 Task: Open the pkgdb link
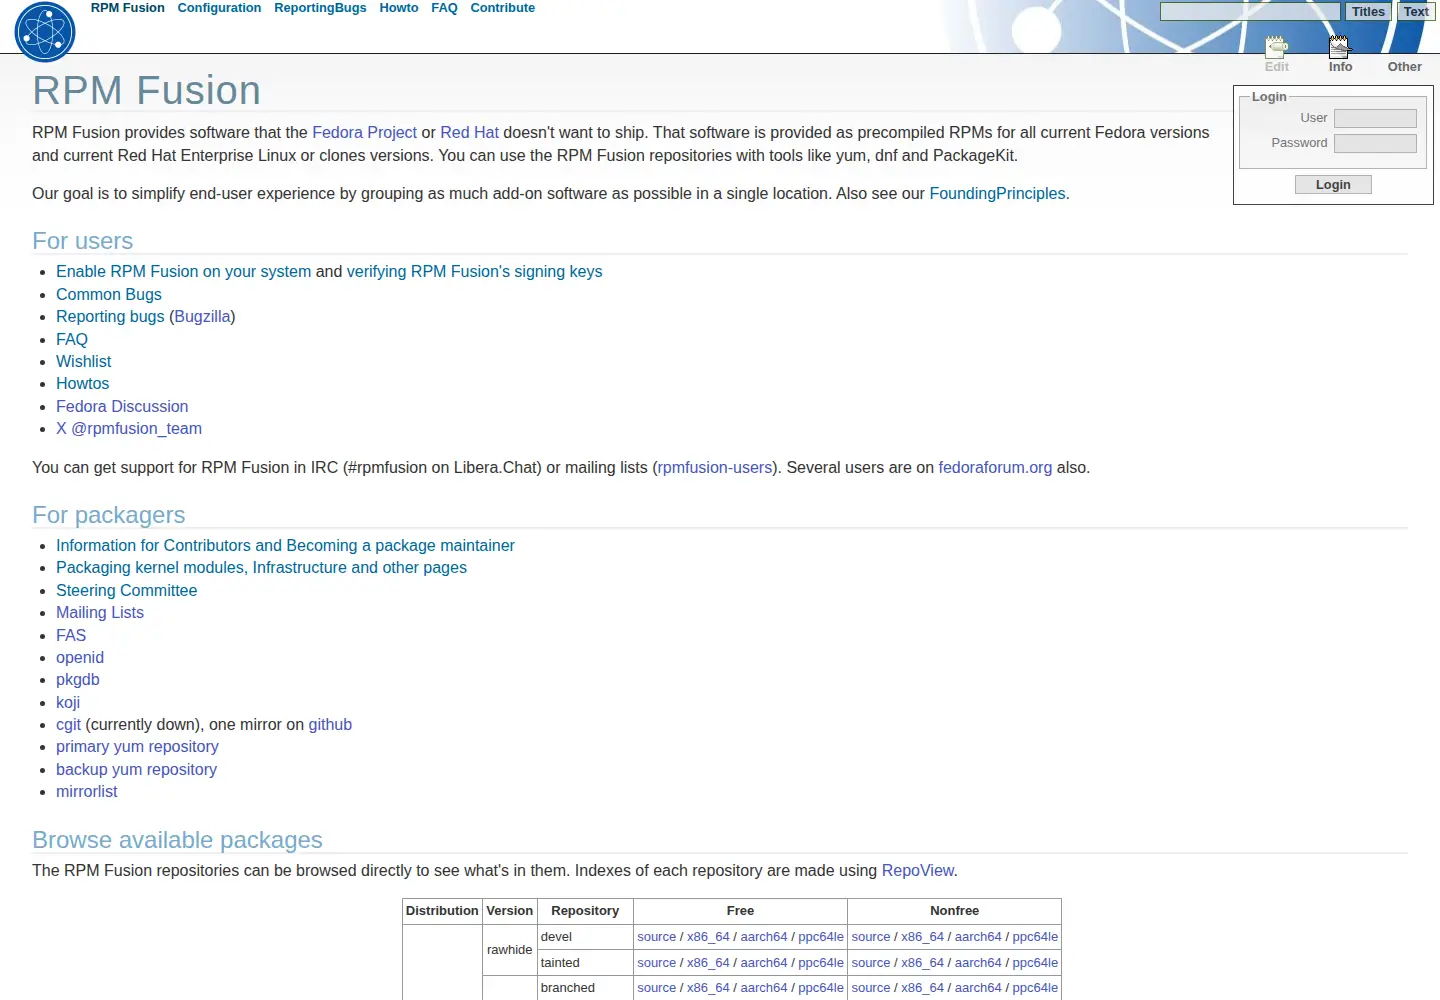coord(78,679)
